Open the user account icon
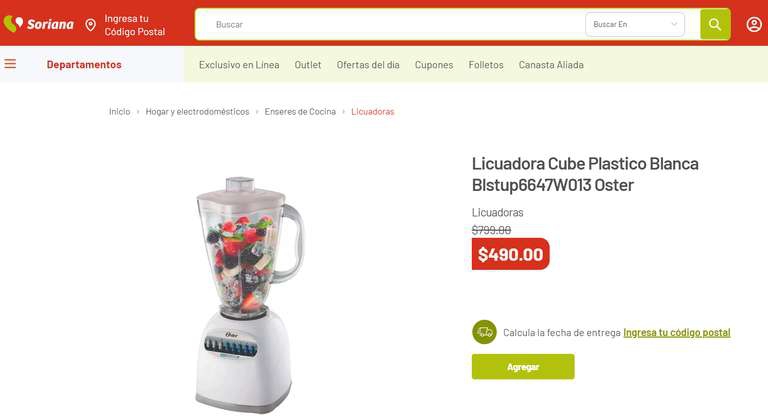Viewport: 768px width, 416px height. tap(754, 24)
